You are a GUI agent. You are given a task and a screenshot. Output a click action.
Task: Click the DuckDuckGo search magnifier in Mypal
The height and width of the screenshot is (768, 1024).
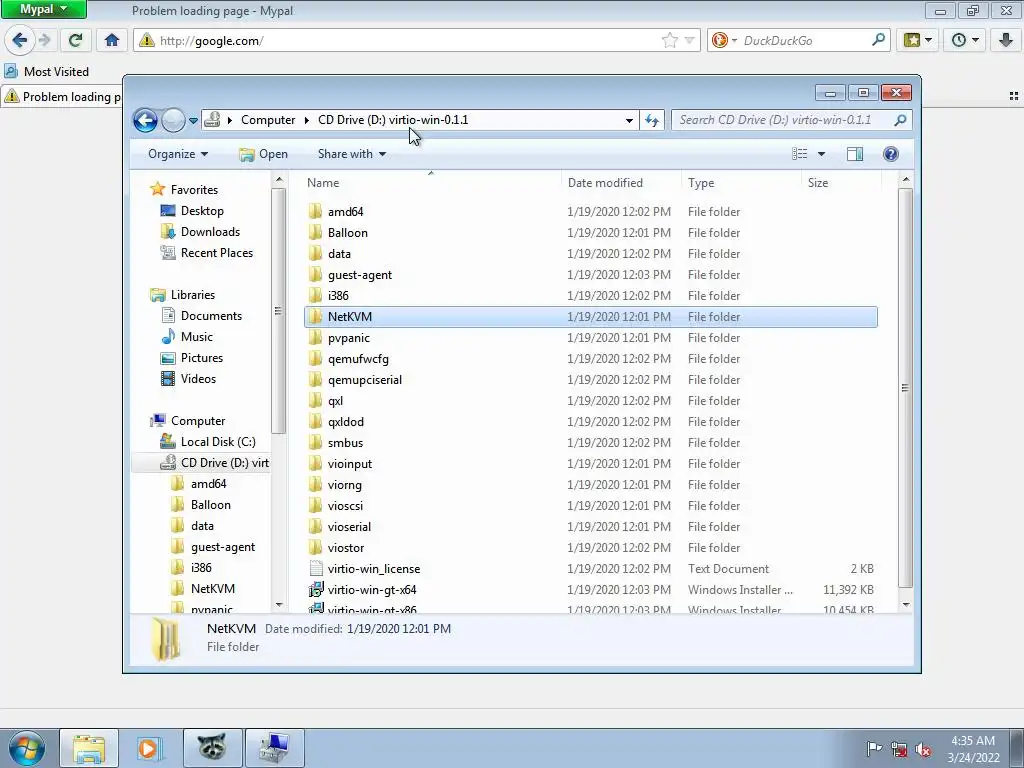tap(878, 40)
